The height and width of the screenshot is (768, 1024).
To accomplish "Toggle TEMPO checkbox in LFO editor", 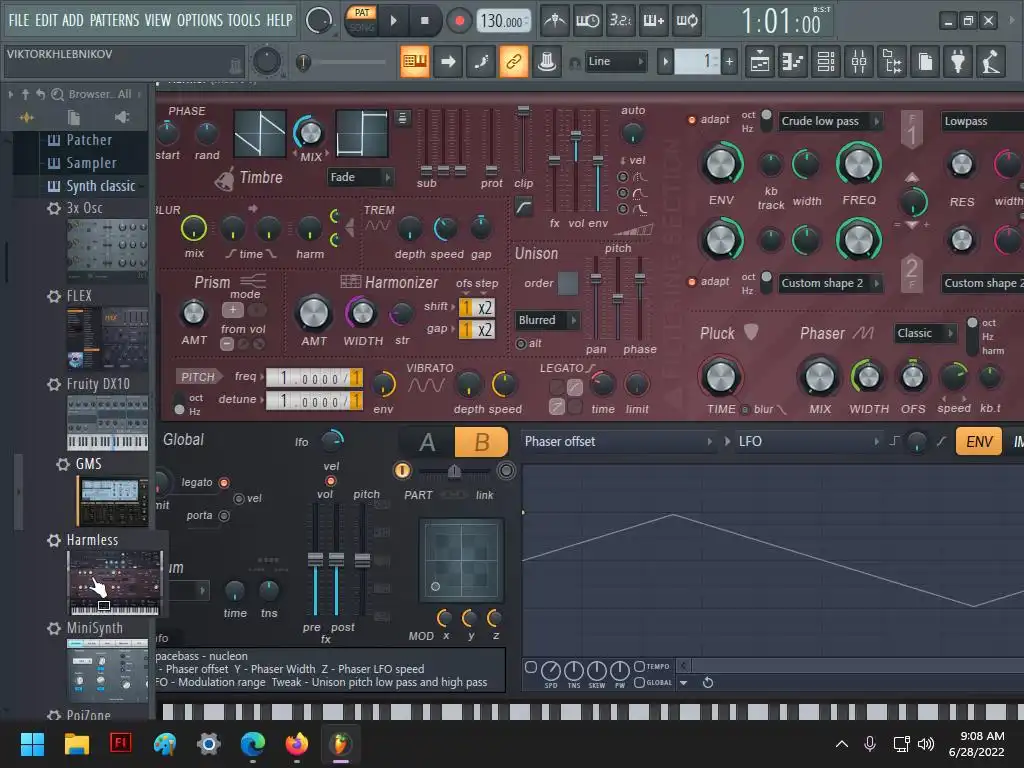I will coord(639,667).
